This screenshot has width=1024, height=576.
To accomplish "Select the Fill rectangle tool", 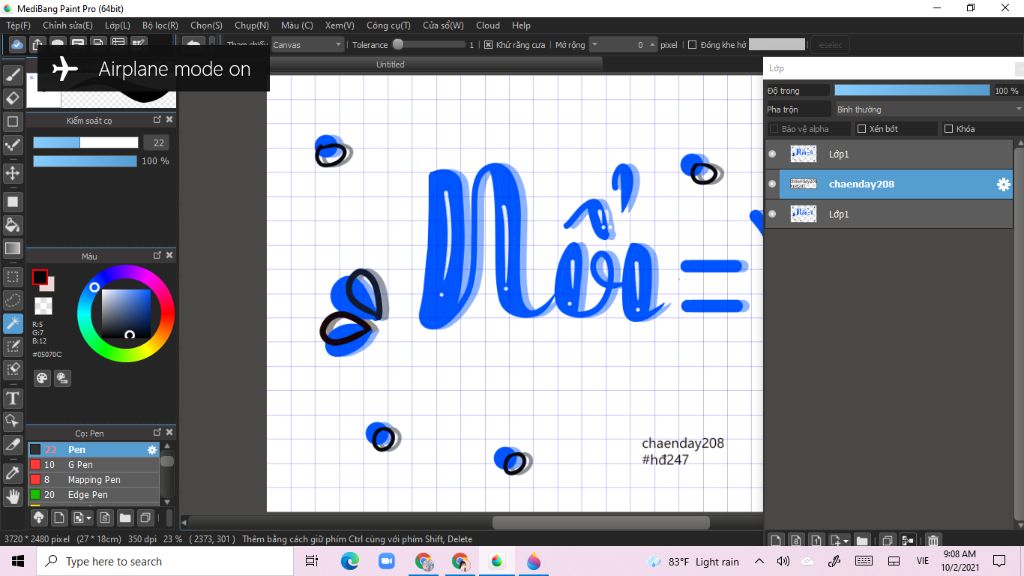I will (x=12, y=202).
